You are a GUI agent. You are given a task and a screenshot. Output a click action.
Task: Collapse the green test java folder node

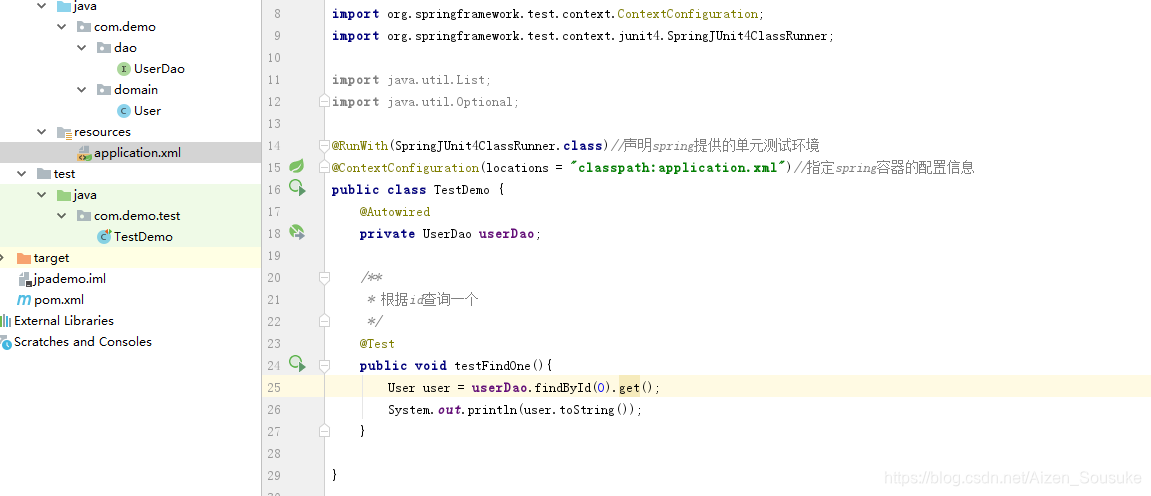tap(42, 195)
